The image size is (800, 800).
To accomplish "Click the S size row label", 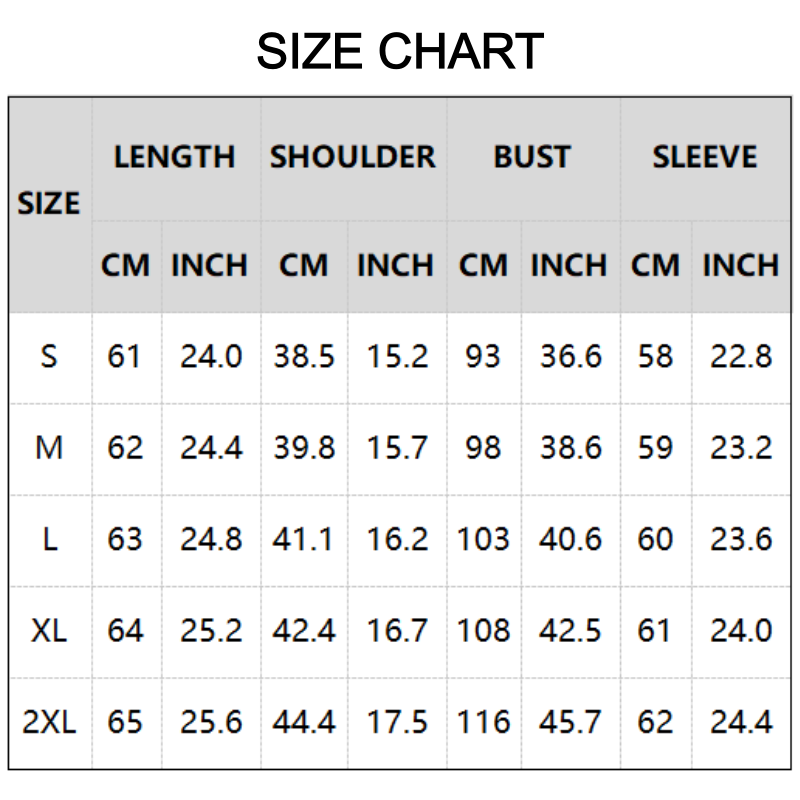I will click(x=49, y=357).
